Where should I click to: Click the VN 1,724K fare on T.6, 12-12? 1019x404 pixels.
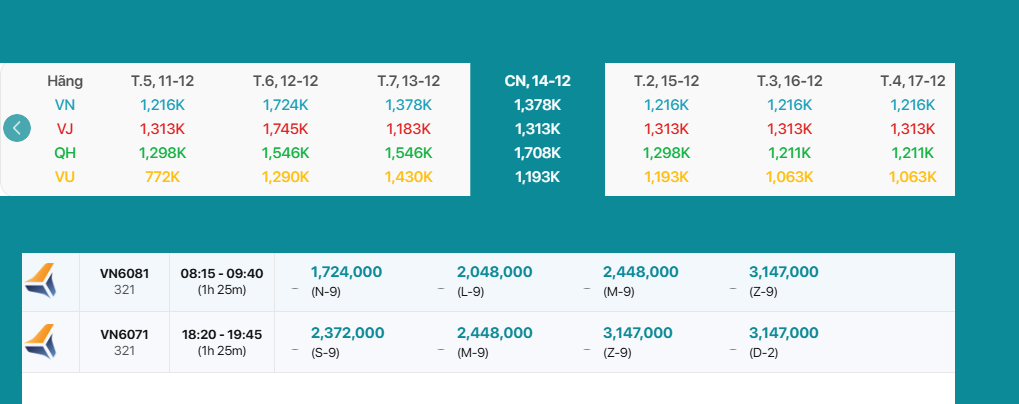pos(286,105)
